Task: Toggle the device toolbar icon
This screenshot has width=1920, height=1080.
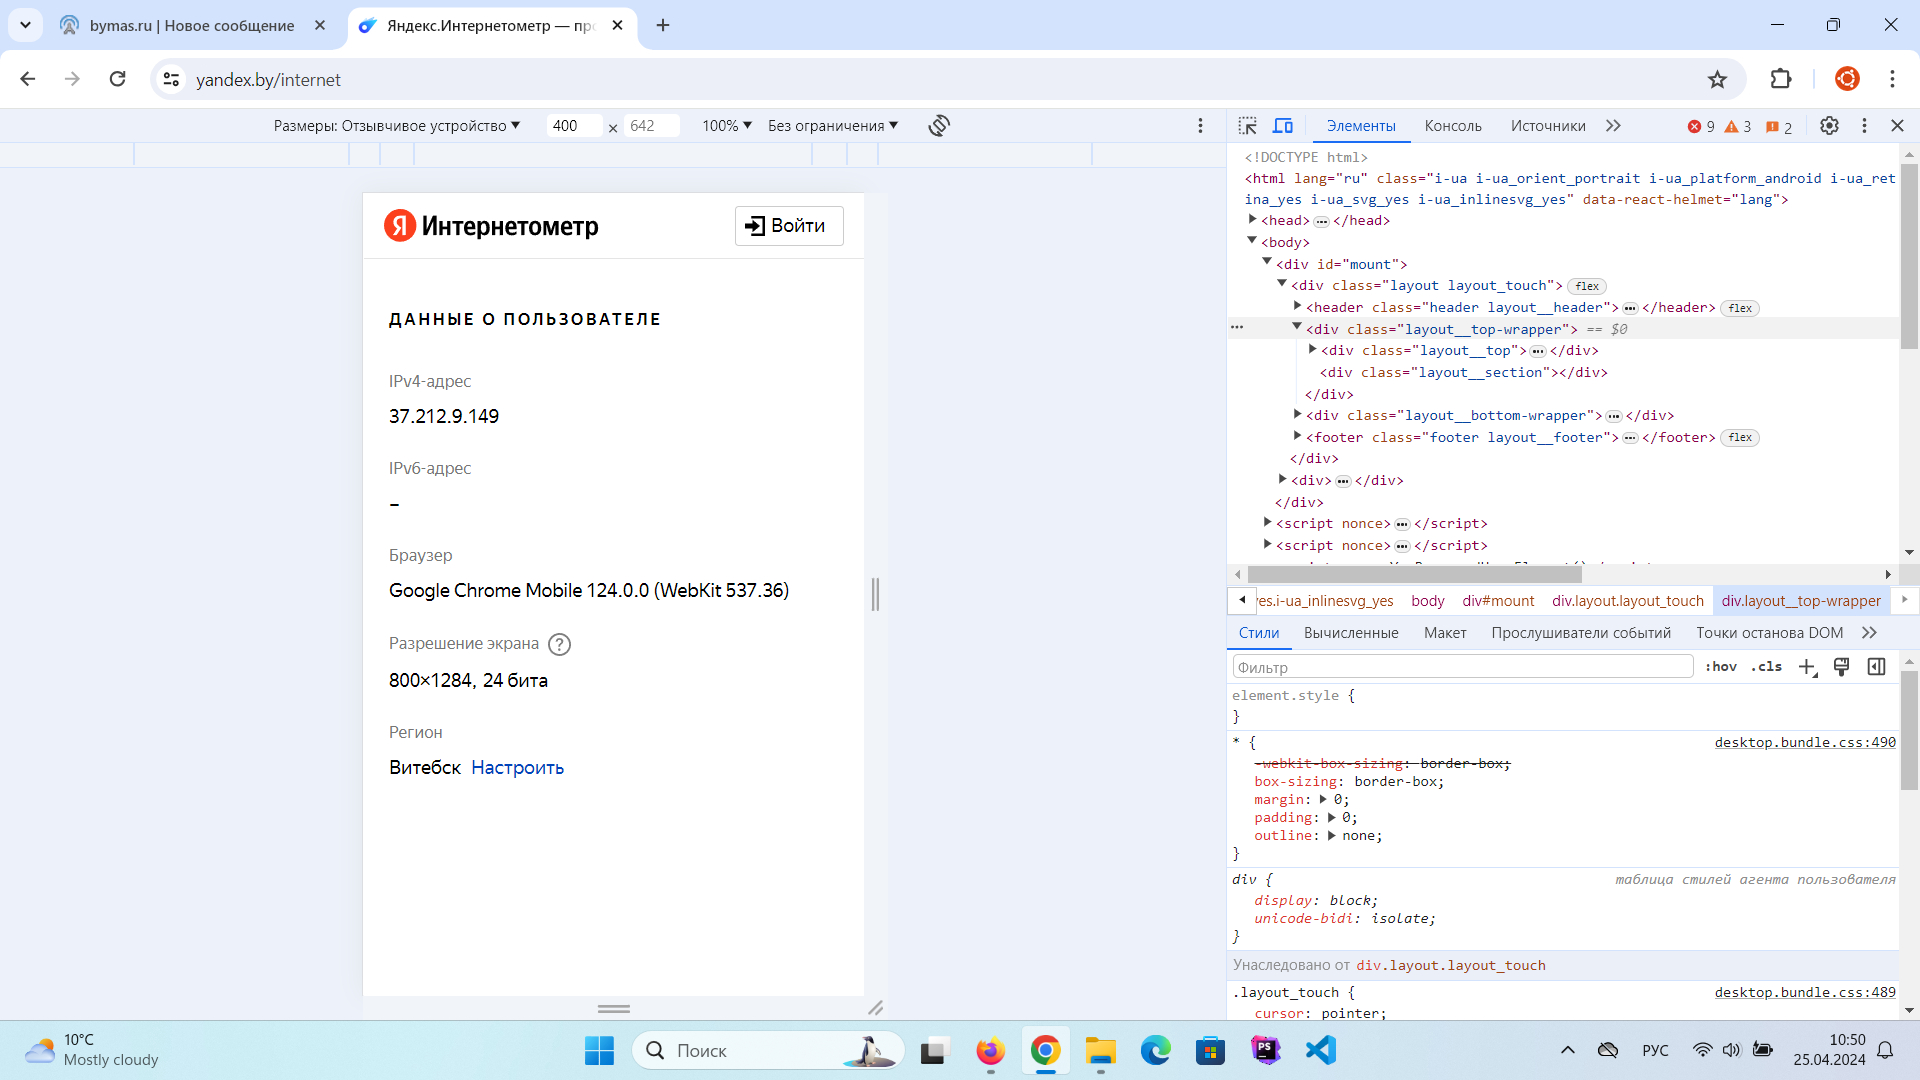Action: pyautogui.click(x=1283, y=126)
